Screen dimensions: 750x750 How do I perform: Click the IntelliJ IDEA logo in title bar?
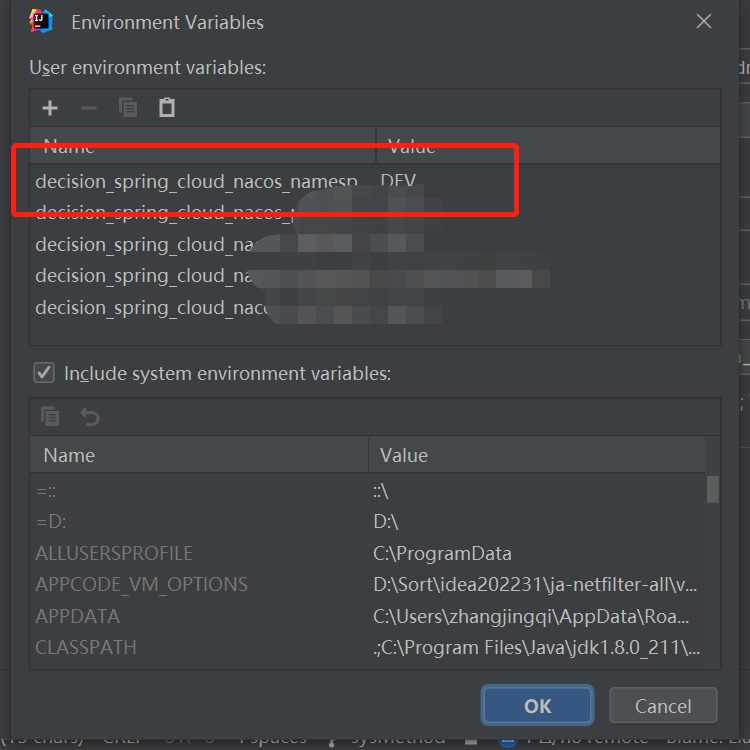tap(41, 22)
